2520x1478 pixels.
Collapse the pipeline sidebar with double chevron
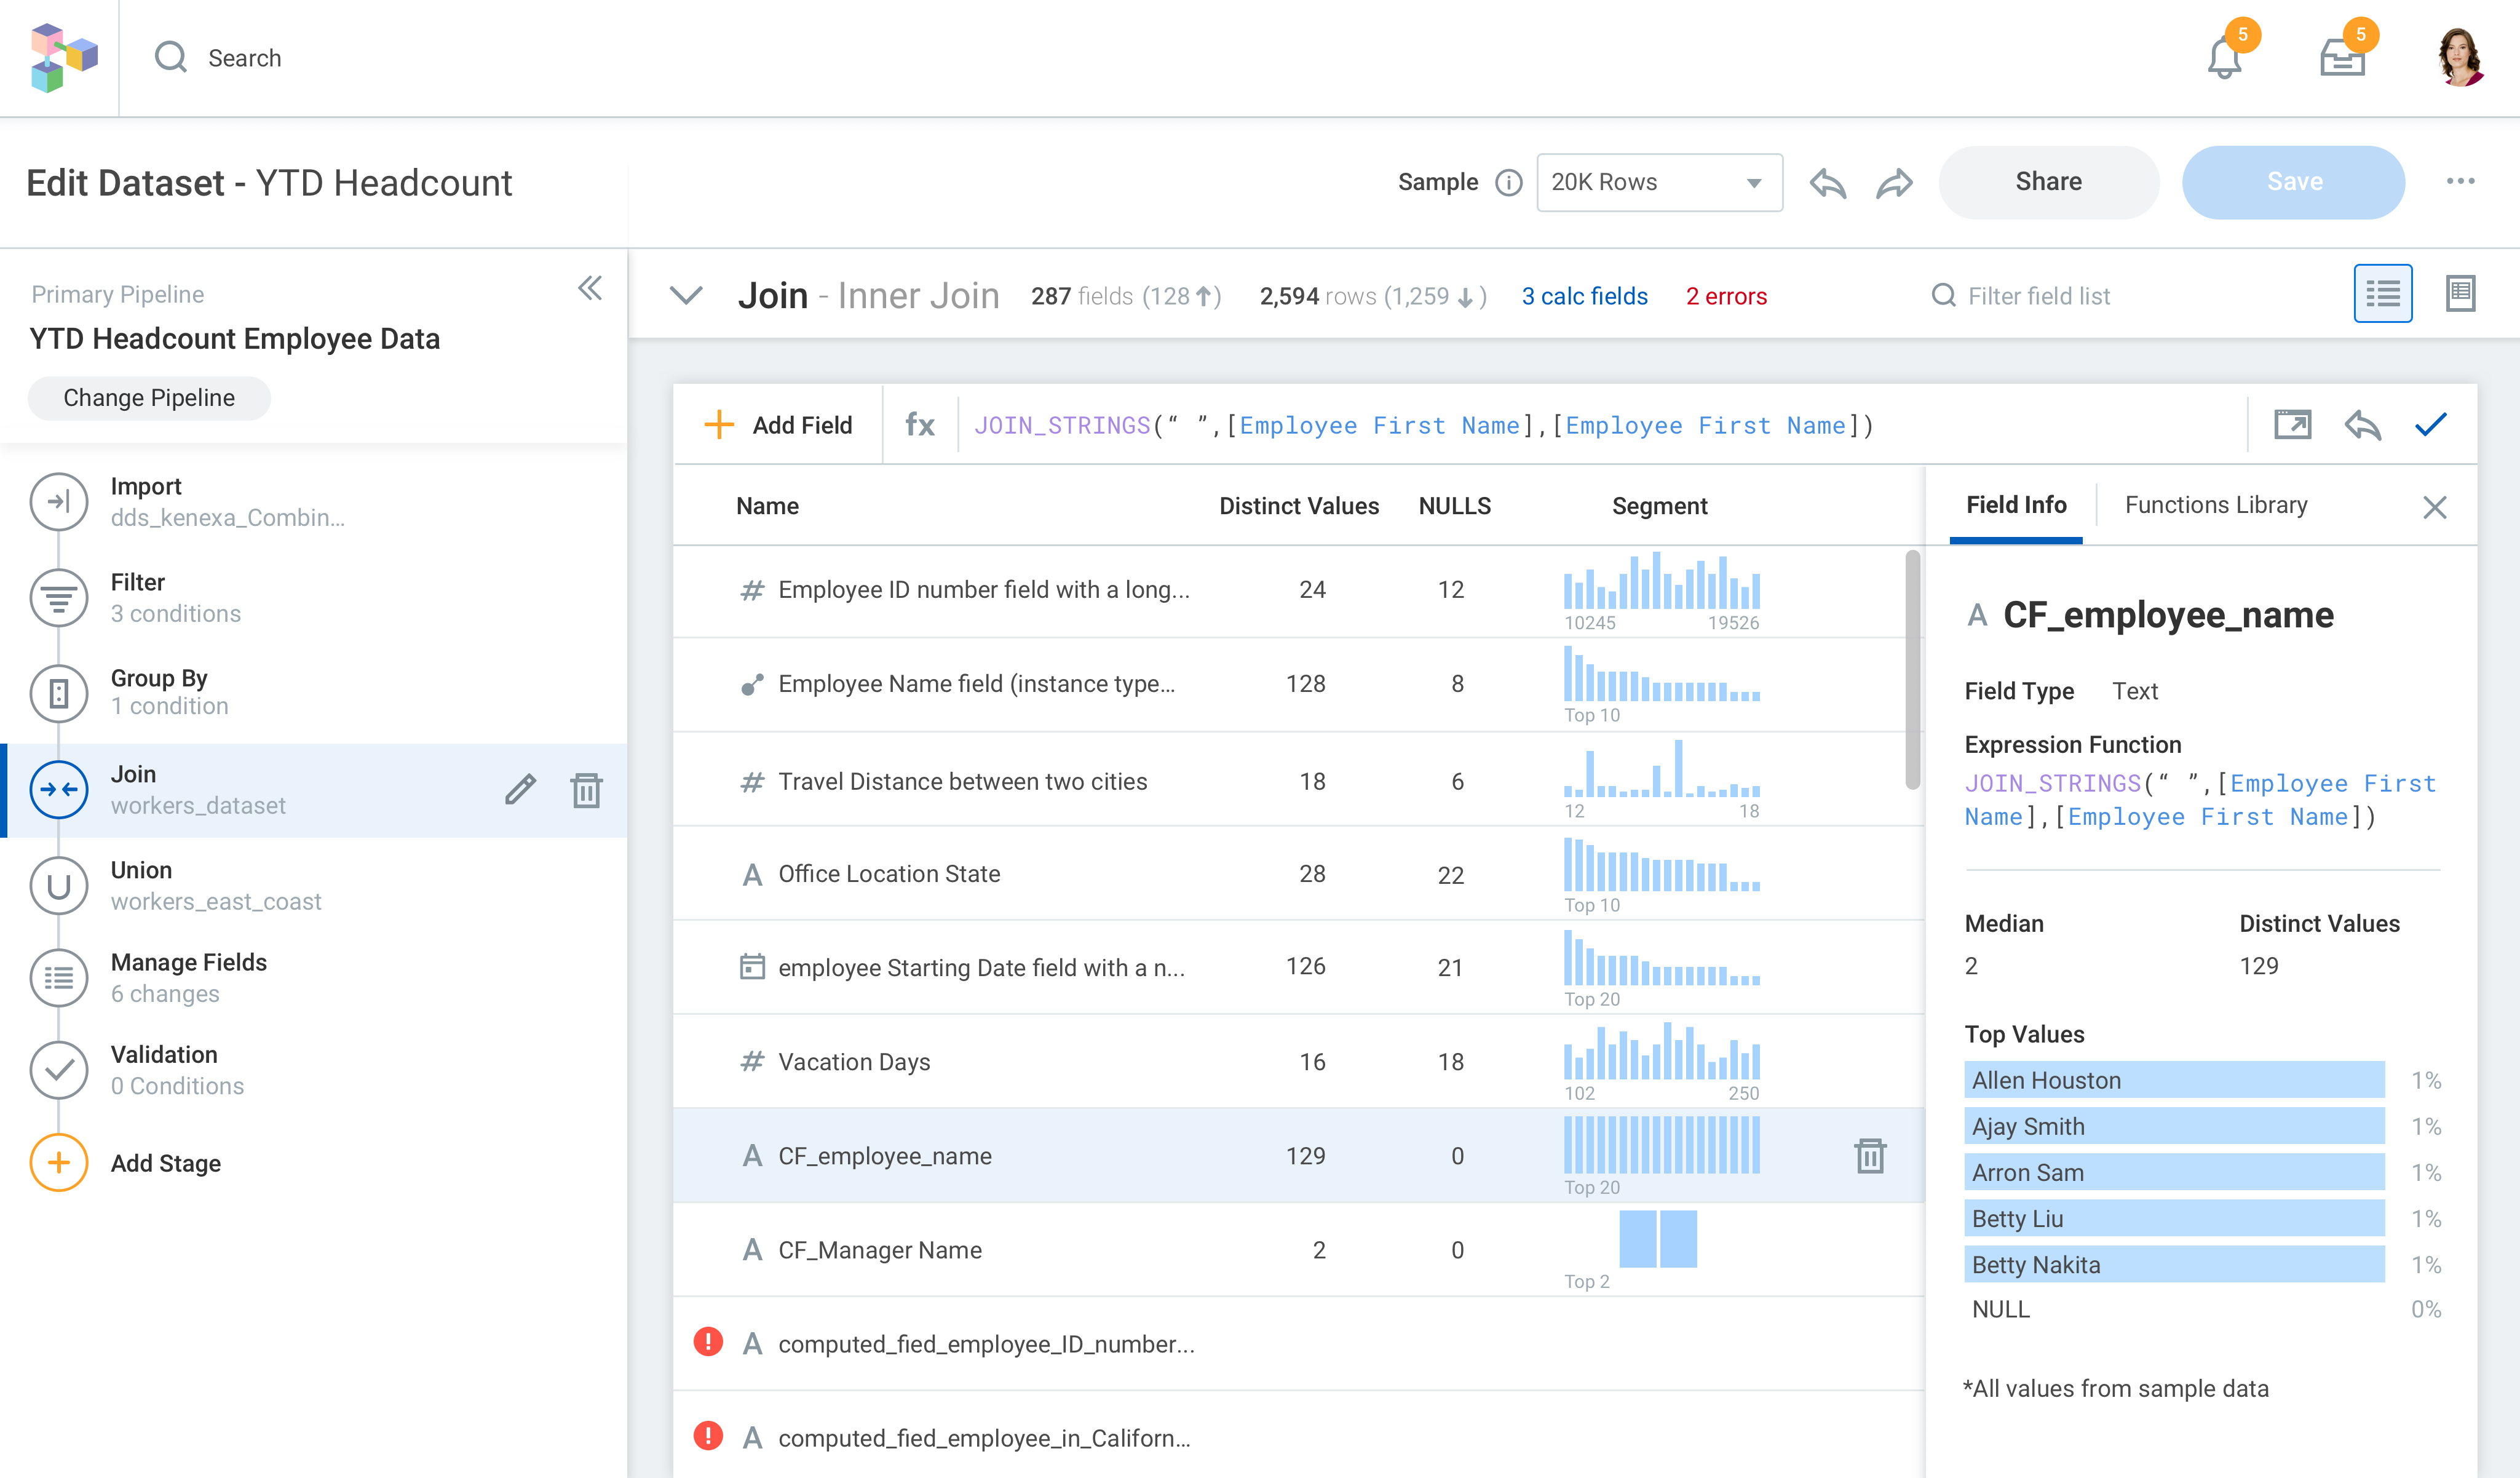(x=590, y=289)
